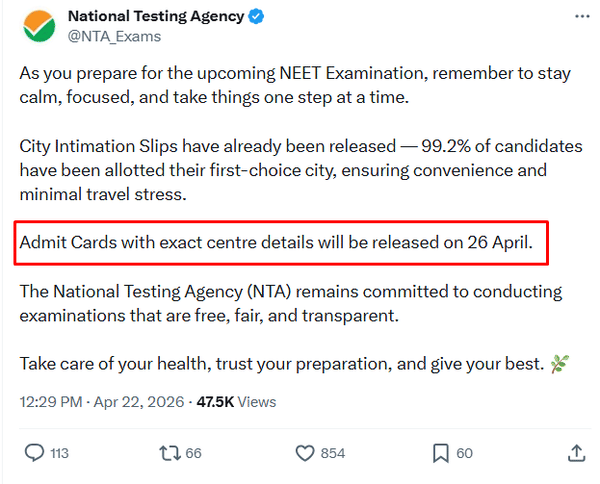Click the 60 bookmarks count
This screenshot has width=600, height=484.
coord(465,454)
